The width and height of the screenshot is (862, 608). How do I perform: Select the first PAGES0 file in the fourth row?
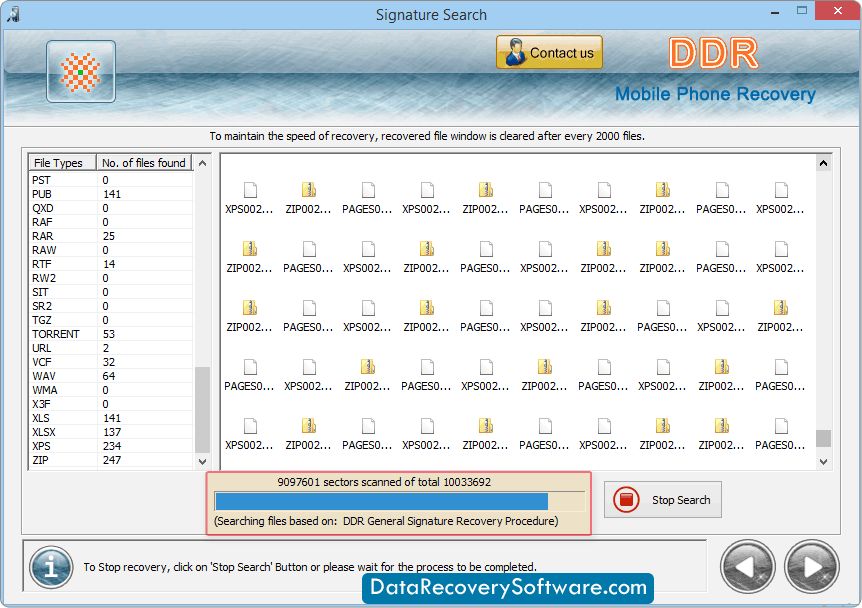[x=250, y=375]
